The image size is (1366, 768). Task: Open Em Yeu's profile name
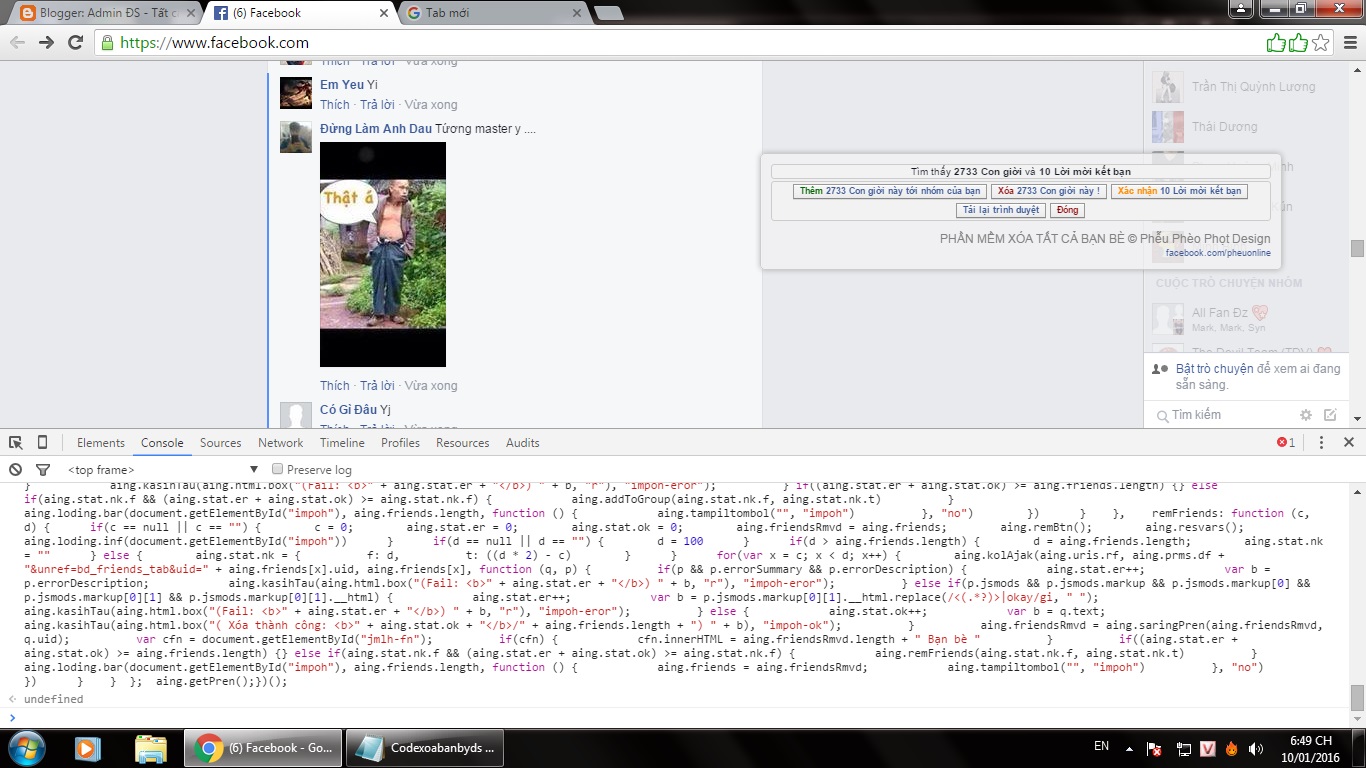coord(342,85)
